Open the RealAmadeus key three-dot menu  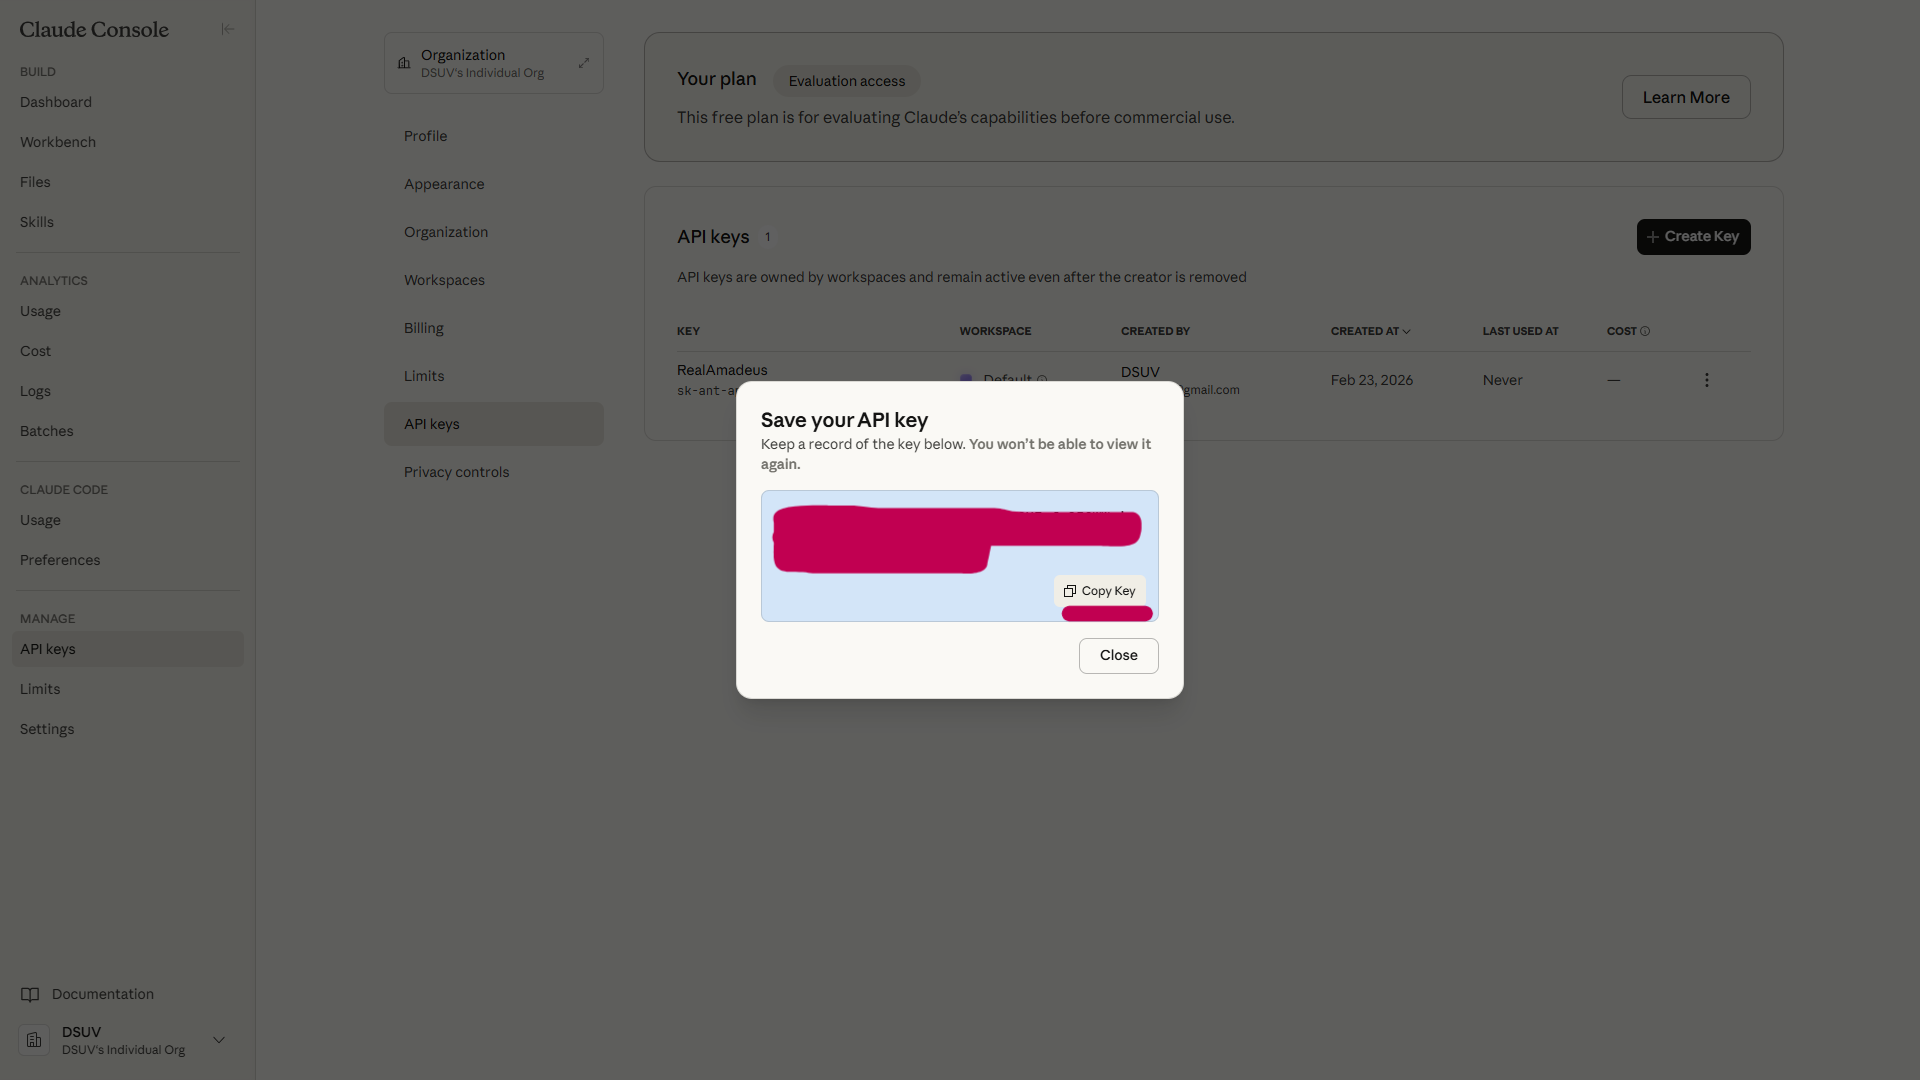coord(1706,380)
